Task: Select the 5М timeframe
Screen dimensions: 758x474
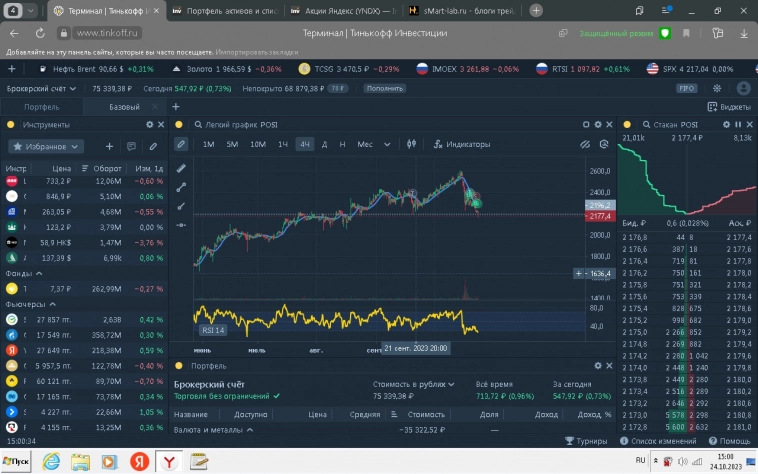Action: 232,144
